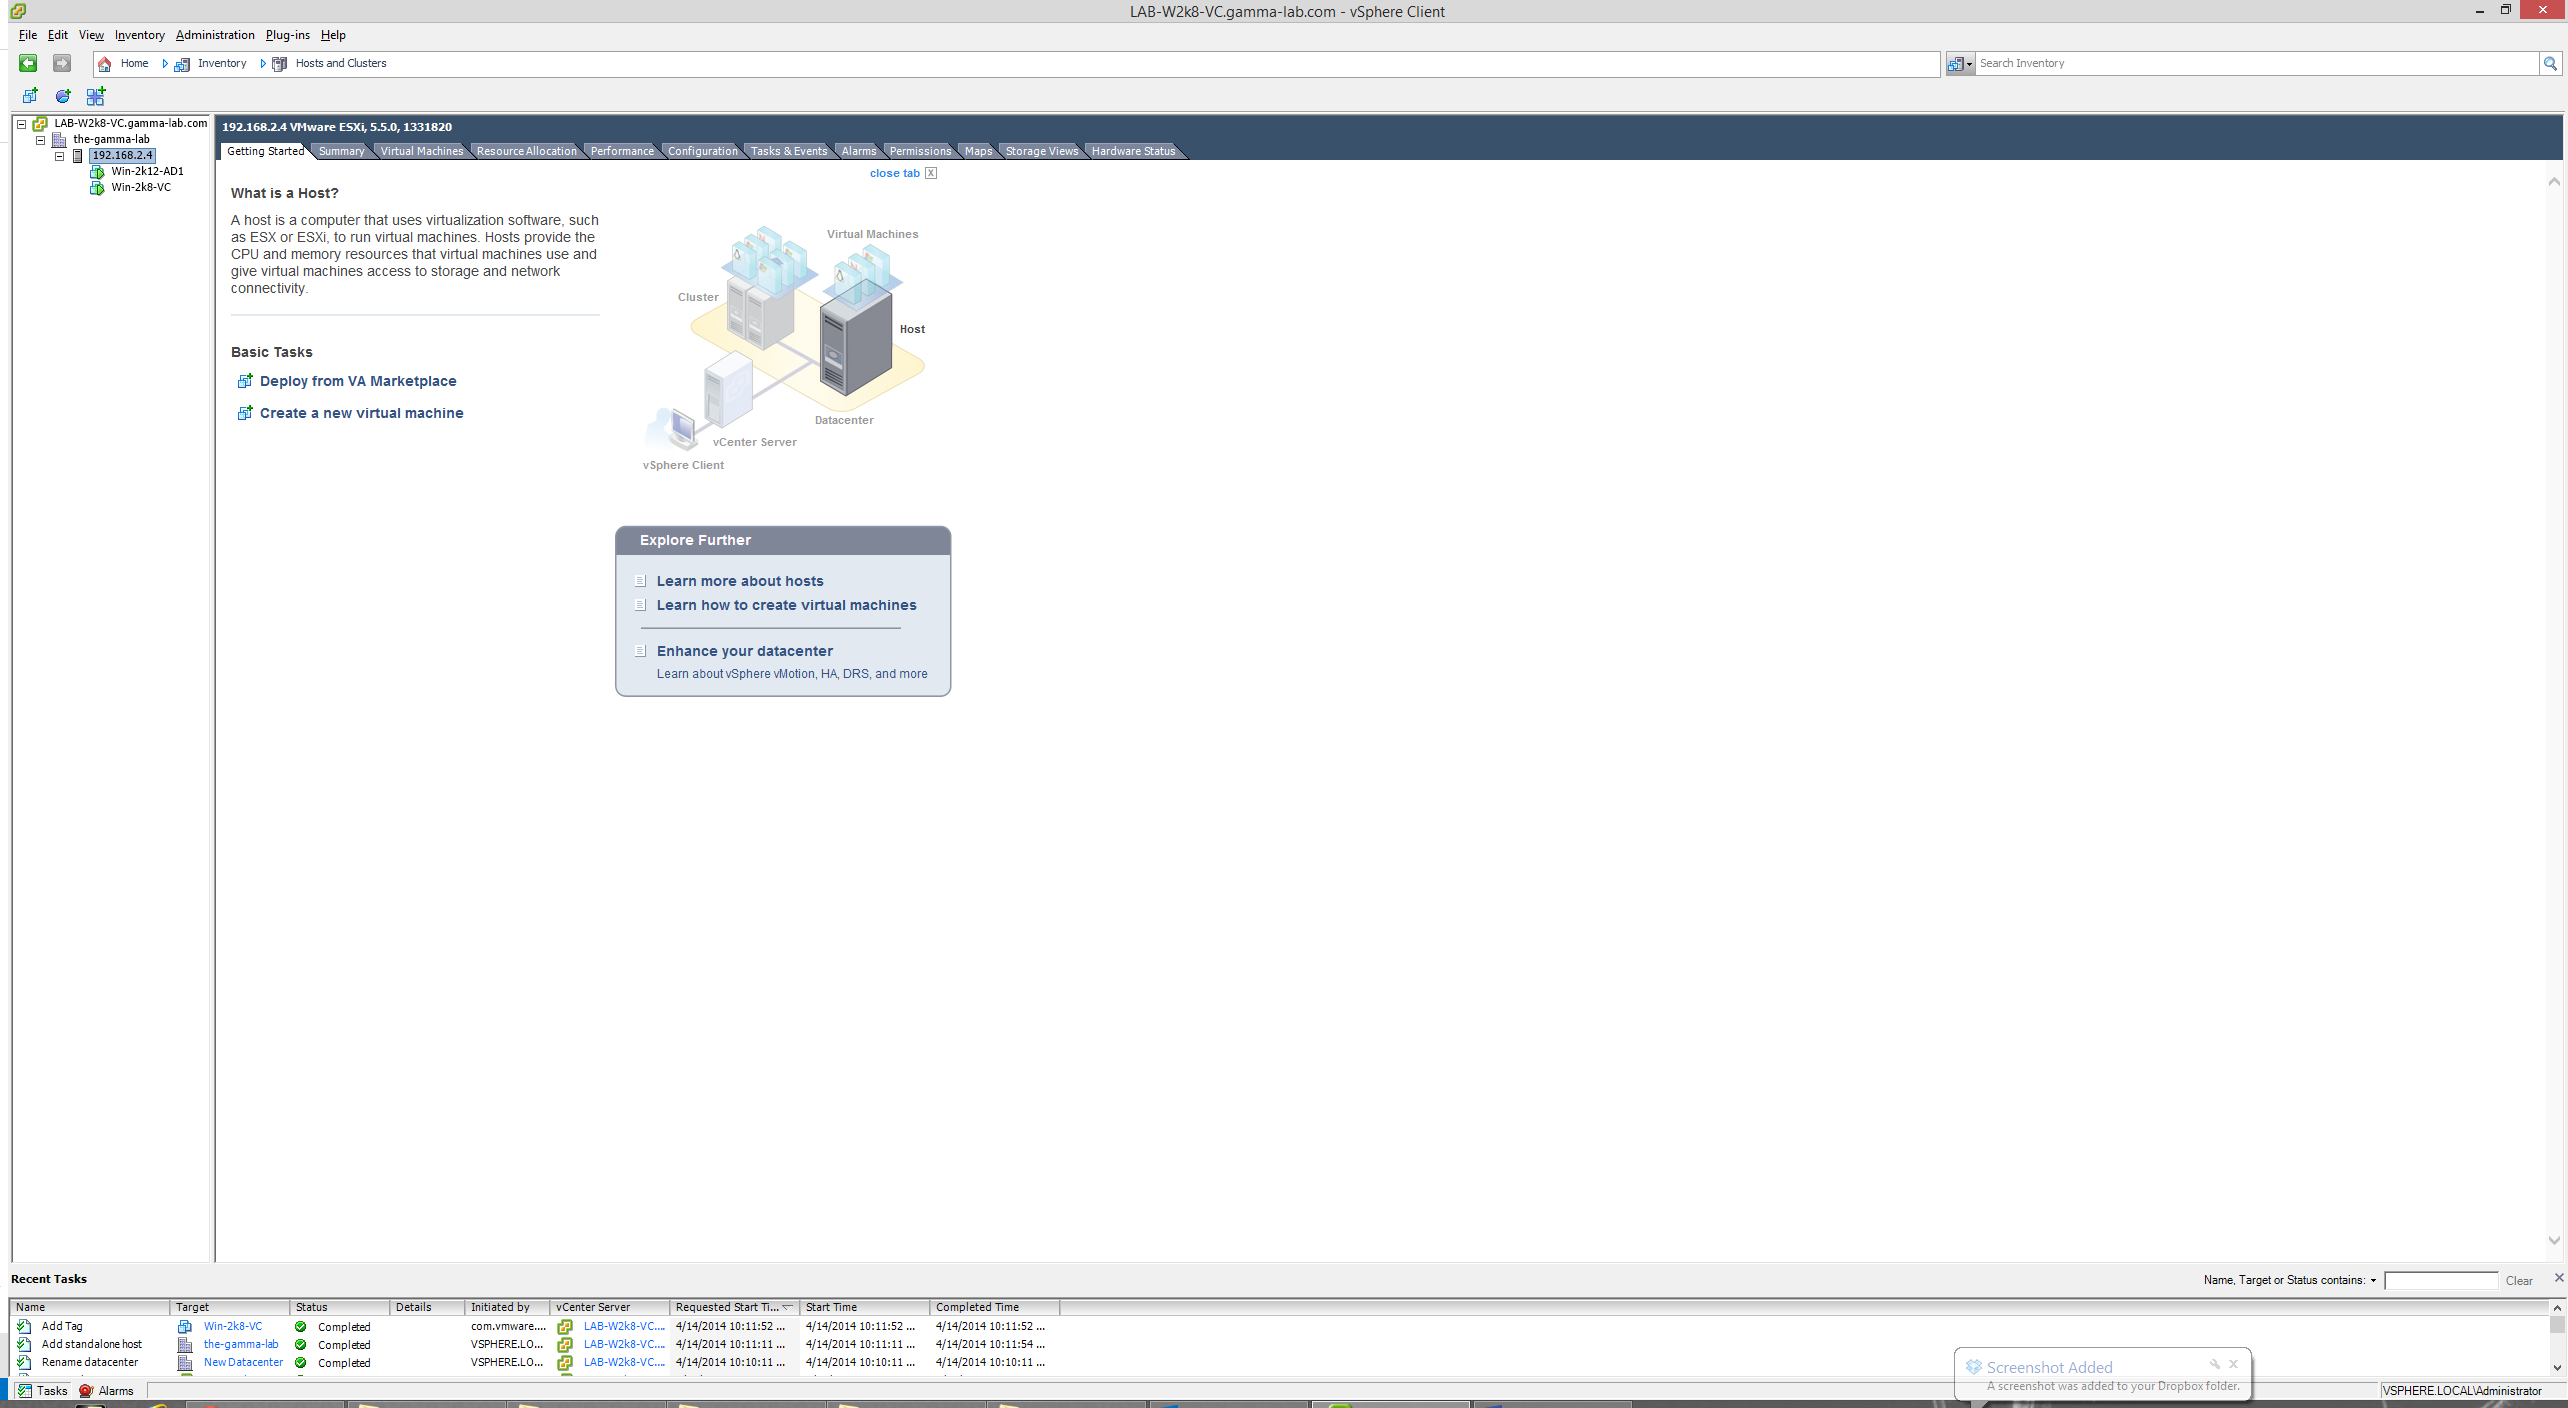Image resolution: width=2568 pixels, height=1408 pixels.
Task: Switch to the Performance tab
Action: tap(621, 151)
